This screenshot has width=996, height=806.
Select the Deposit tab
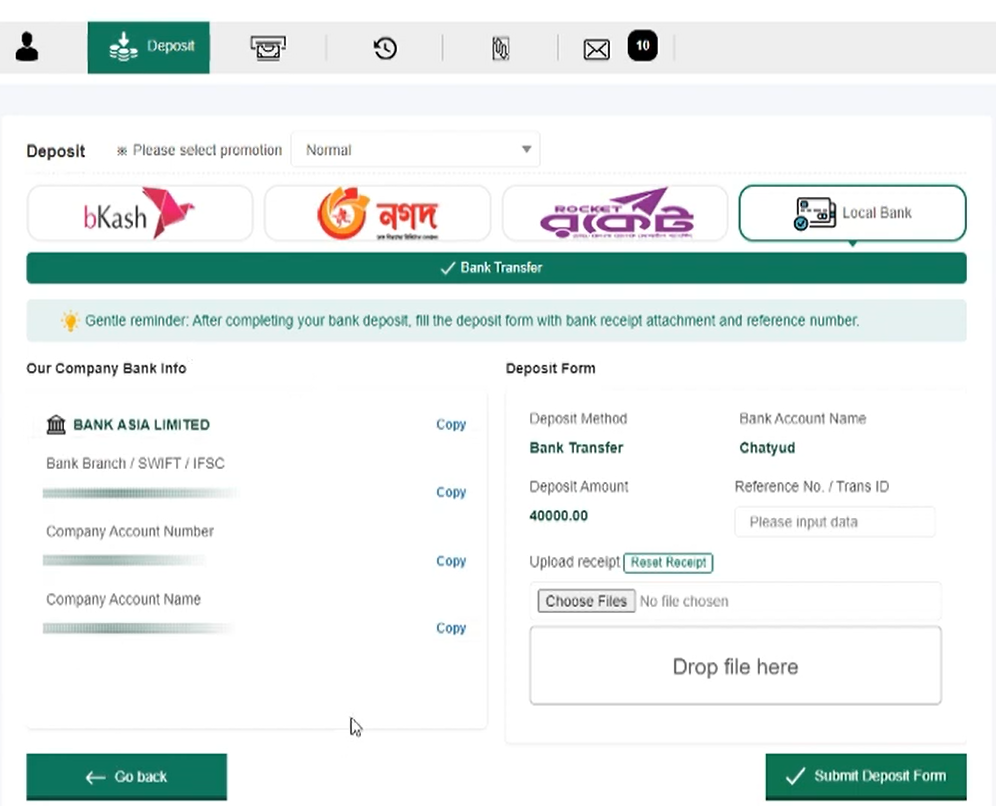coord(149,47)
